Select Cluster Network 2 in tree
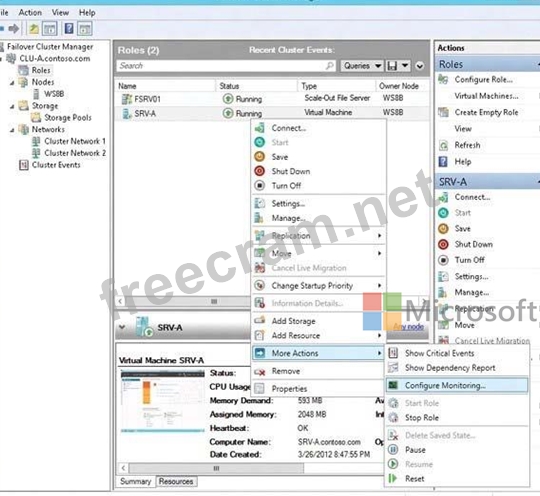This screenshot has width=540, height=496. pos(75,153)
